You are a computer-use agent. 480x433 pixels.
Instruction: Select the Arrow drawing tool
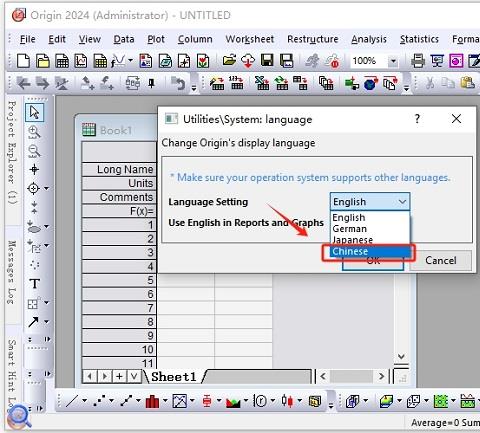(x=33, y=322)
